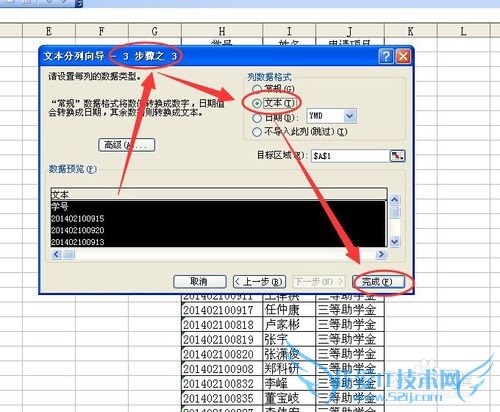Click the 取消 cancel button
This screenshot has width=500, height=412.
[x=200, y=282]
